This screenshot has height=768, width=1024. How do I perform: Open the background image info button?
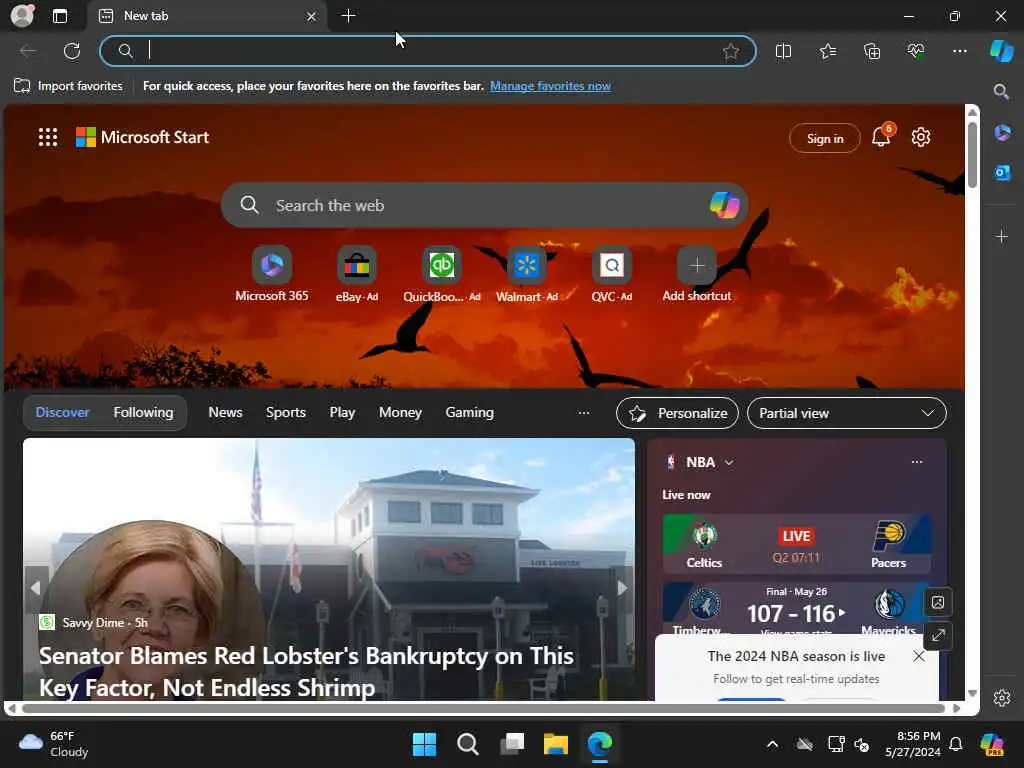[x=938, y=602]
